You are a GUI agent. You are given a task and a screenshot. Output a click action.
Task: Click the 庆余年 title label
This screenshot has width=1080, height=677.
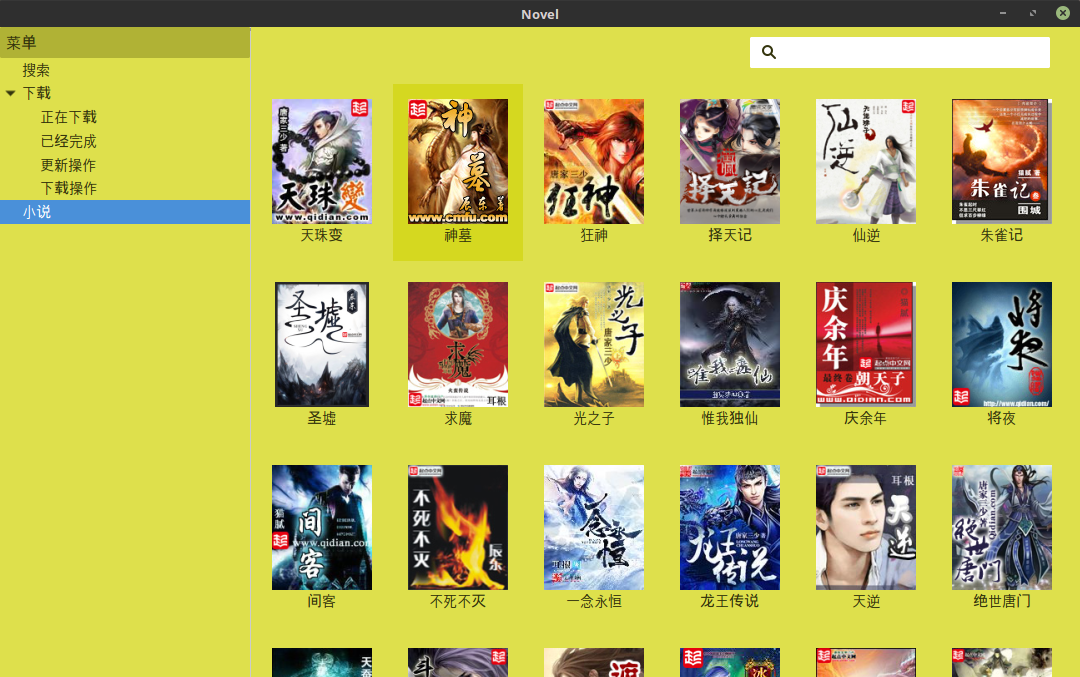coord(866,419)
